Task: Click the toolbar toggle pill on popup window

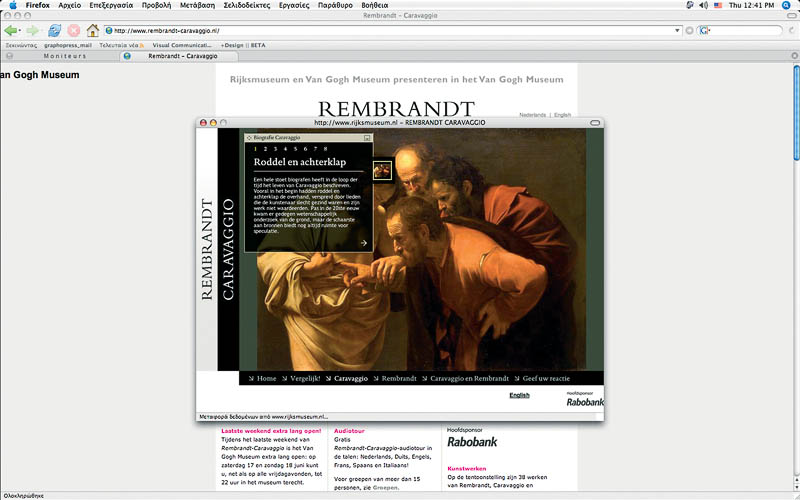Action: coord(595,122)
